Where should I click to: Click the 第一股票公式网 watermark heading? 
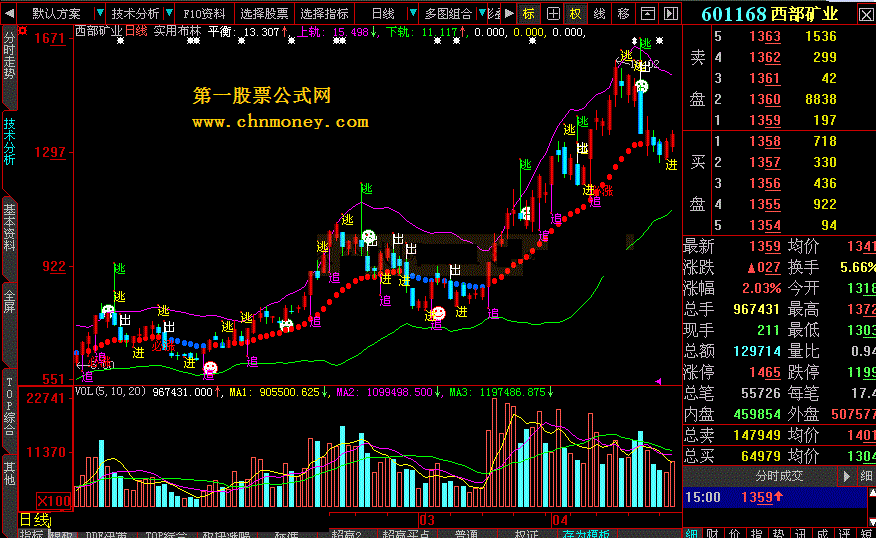click(x=261, y=96)
